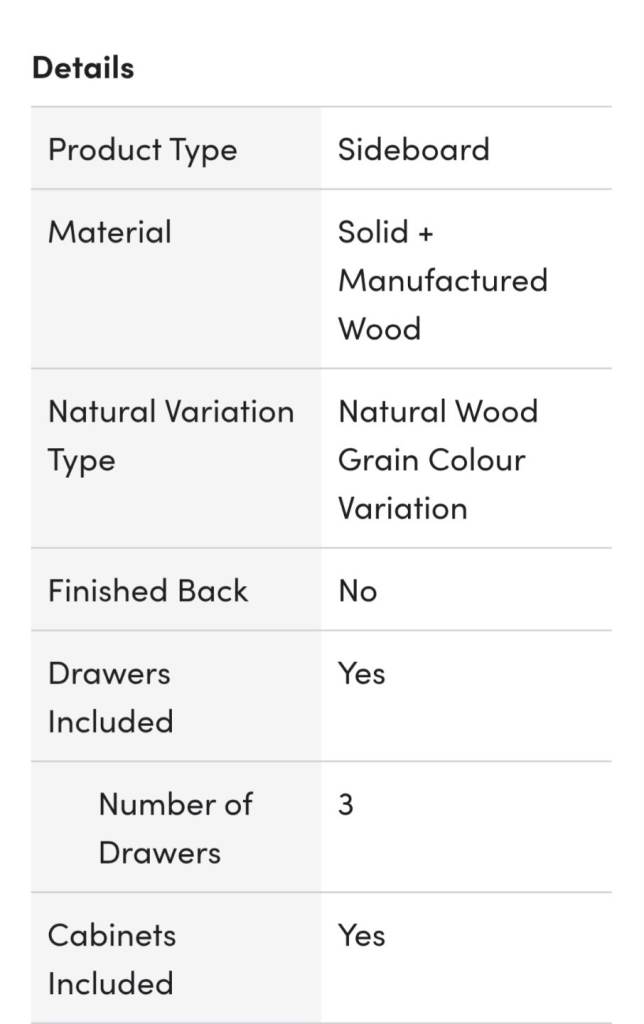Viewport: 644px width, 1024px height.
Task: Select the Material row label
Action: pos(110,232)
